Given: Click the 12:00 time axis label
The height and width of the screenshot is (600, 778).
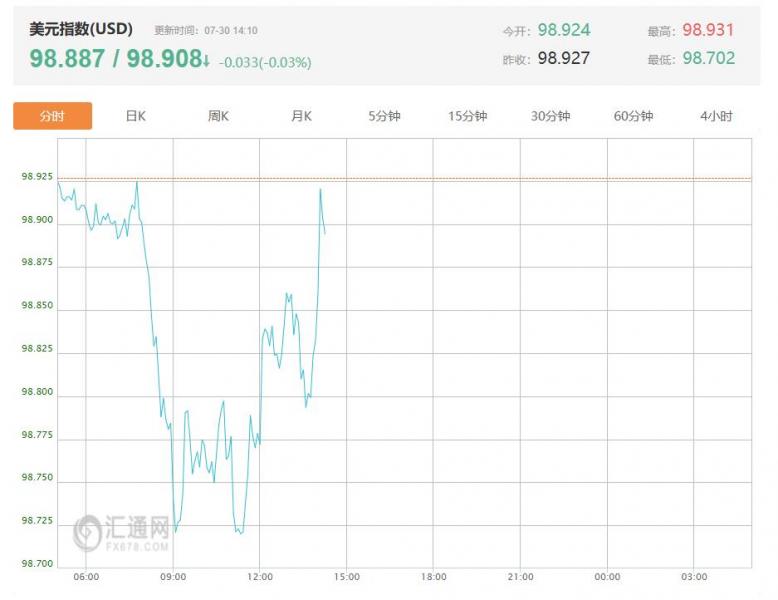Looking at the screenshot, I should (260, 577).
